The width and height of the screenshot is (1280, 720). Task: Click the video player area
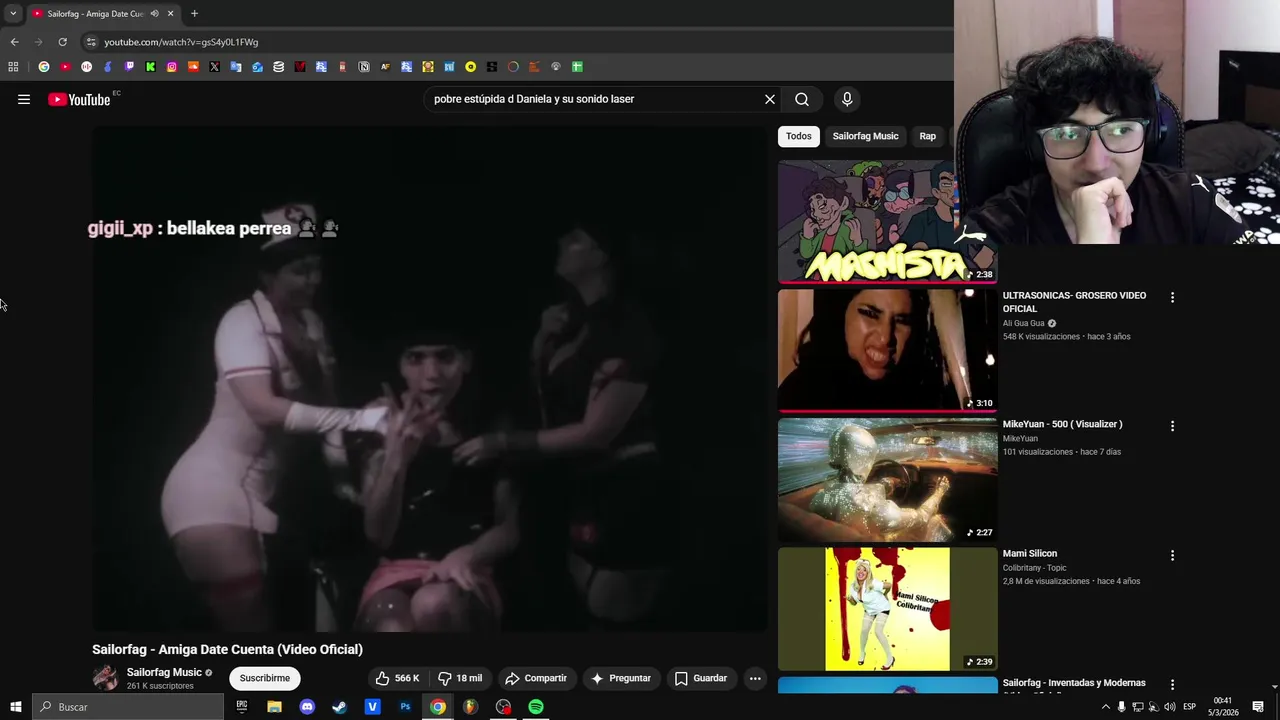(x=430, y=380)
